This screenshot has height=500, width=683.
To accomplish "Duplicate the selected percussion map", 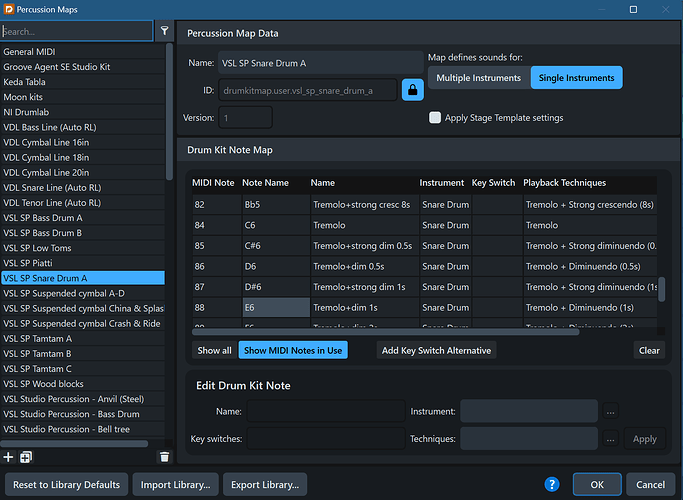I will tap(26, 457).
